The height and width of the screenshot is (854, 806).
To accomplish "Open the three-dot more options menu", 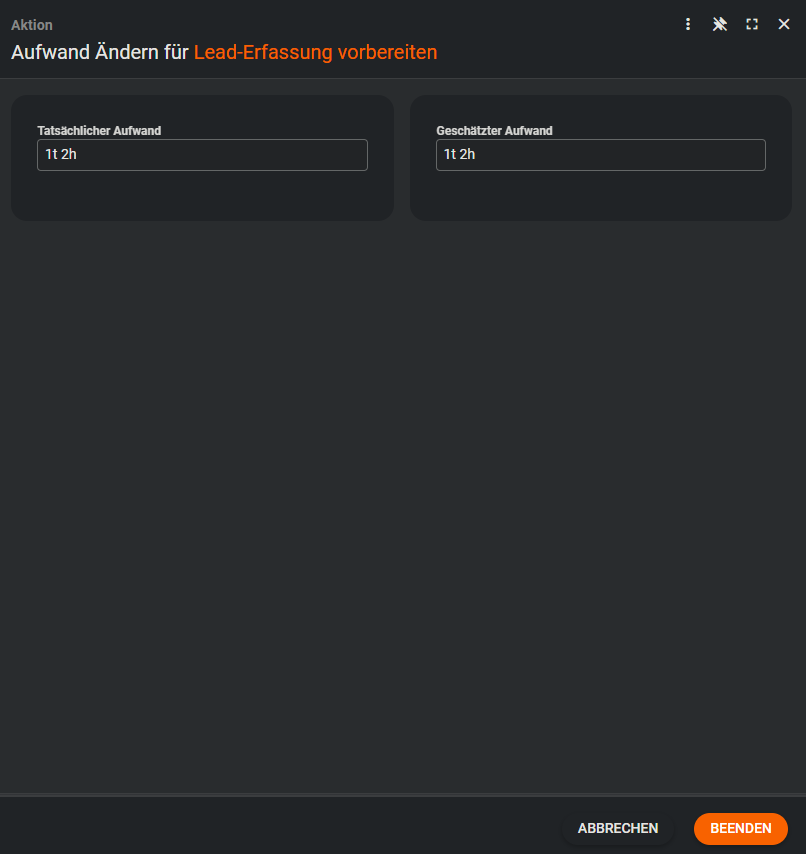I will [x=688, y=24].
